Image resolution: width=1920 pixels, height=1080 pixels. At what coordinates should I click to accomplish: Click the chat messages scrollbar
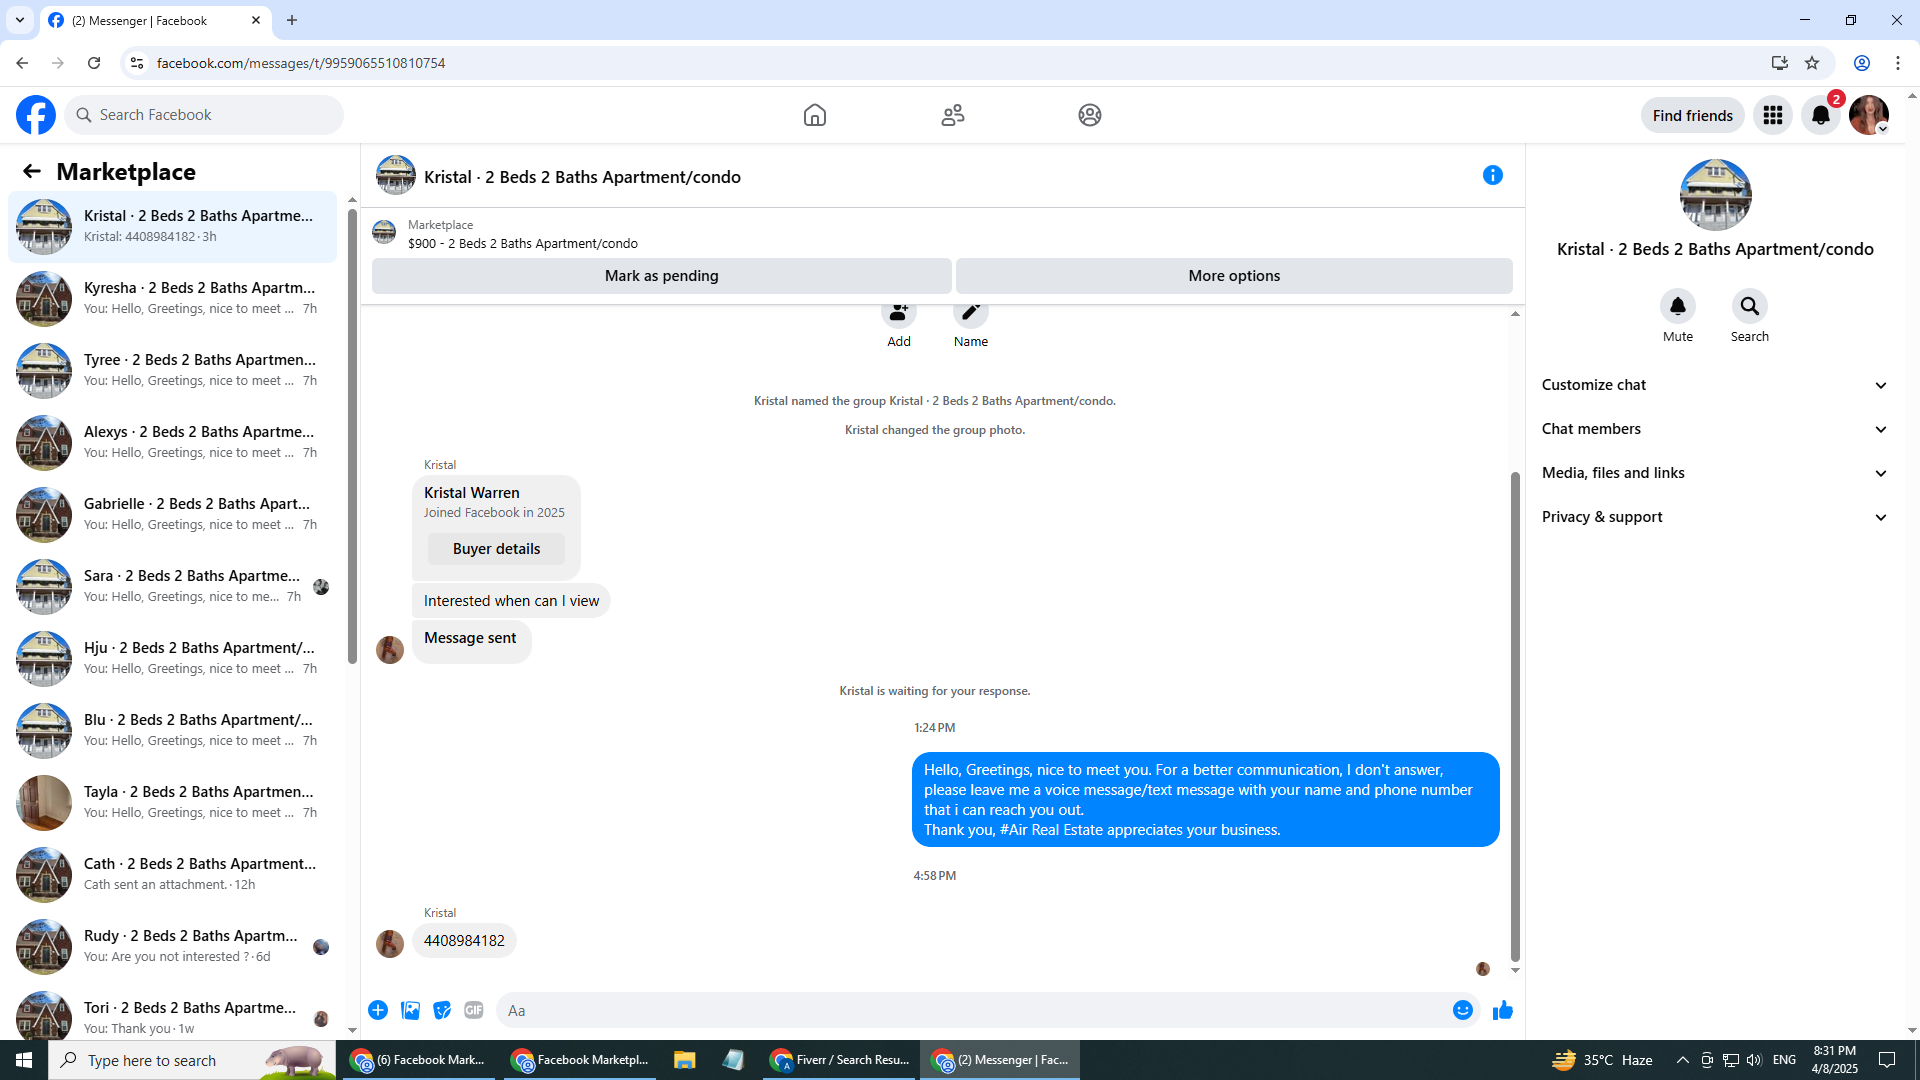point(1515,715)
